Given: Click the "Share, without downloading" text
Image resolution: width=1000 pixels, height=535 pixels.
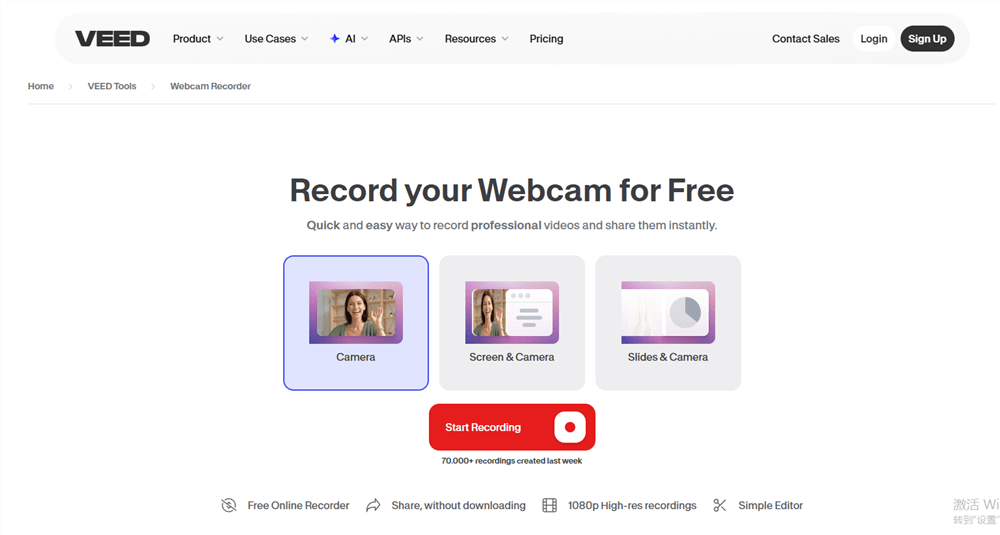Looking at the screenshot, I should 459,506.
